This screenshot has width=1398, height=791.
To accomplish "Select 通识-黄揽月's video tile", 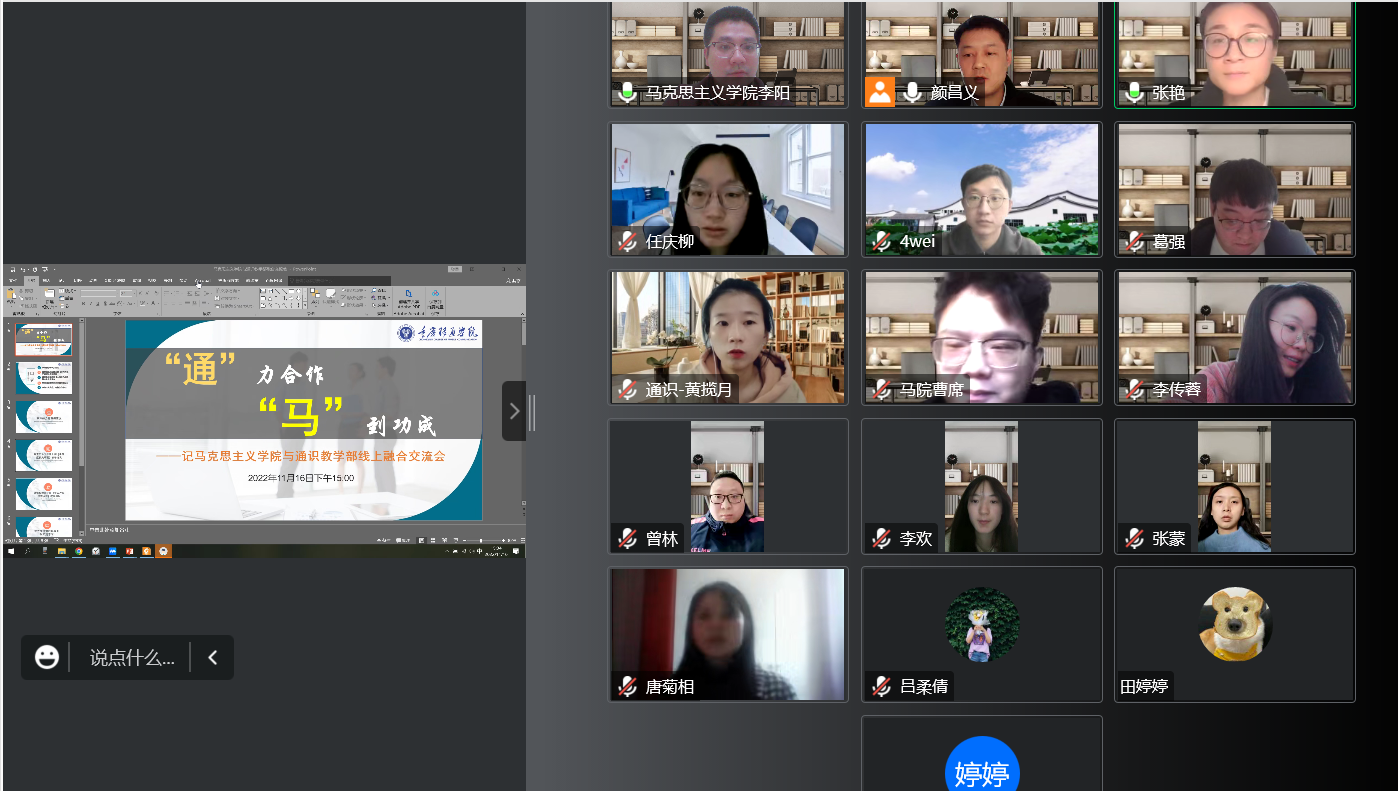I will 728,337.
